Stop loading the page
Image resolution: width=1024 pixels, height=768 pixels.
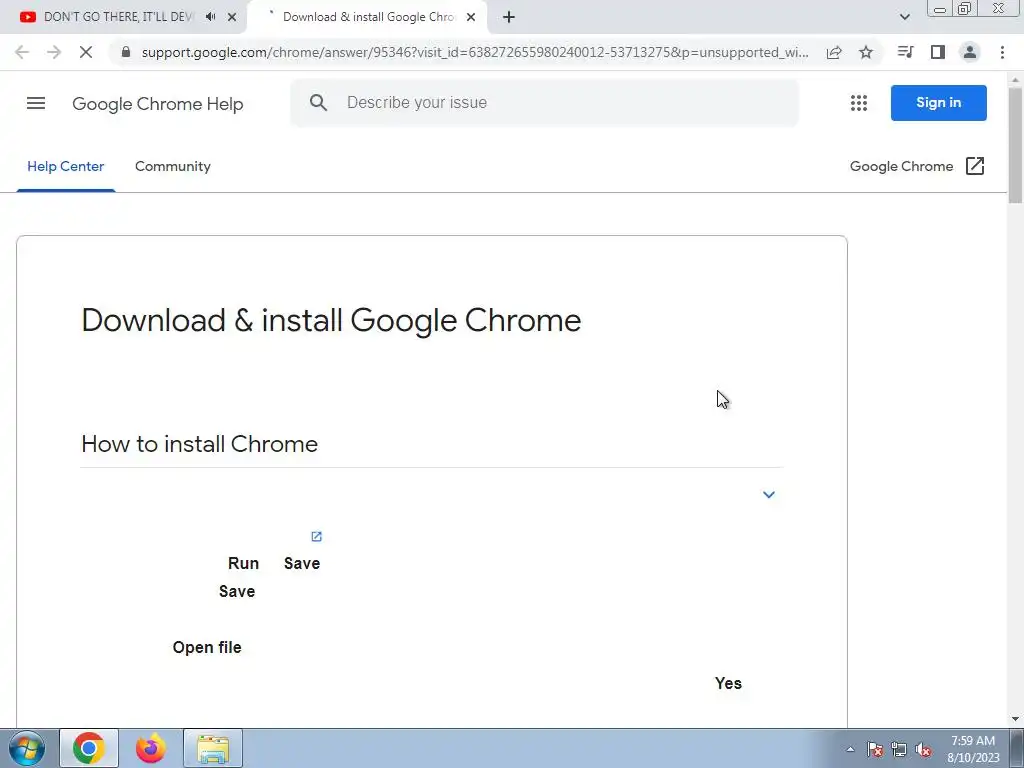tap(86, 52)
